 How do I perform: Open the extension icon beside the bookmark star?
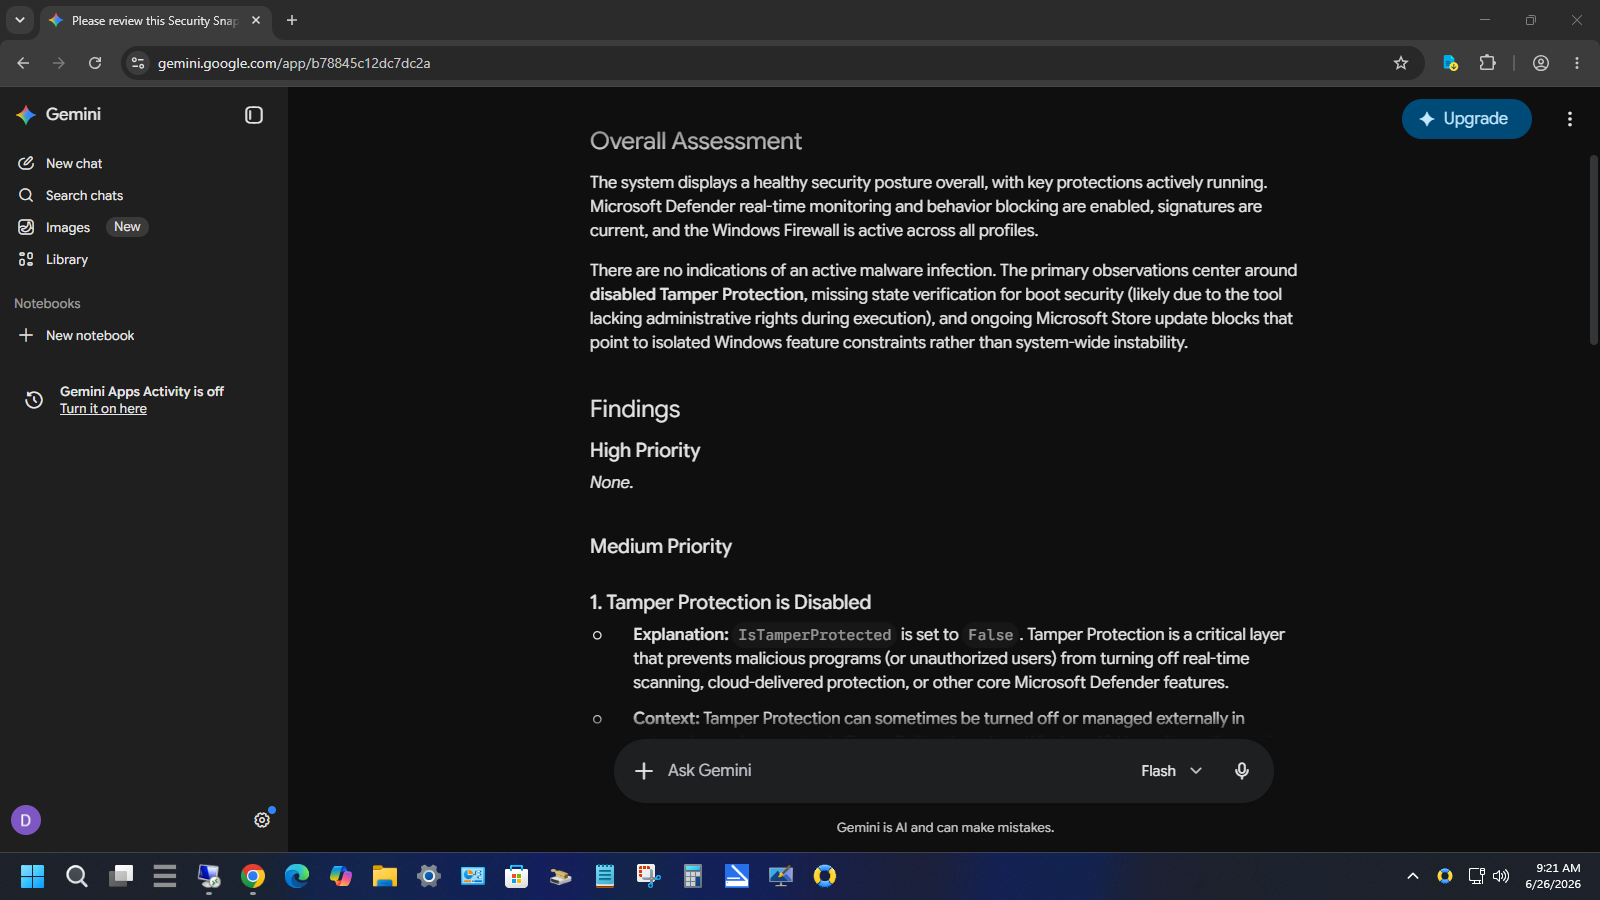coord(1450,63)
